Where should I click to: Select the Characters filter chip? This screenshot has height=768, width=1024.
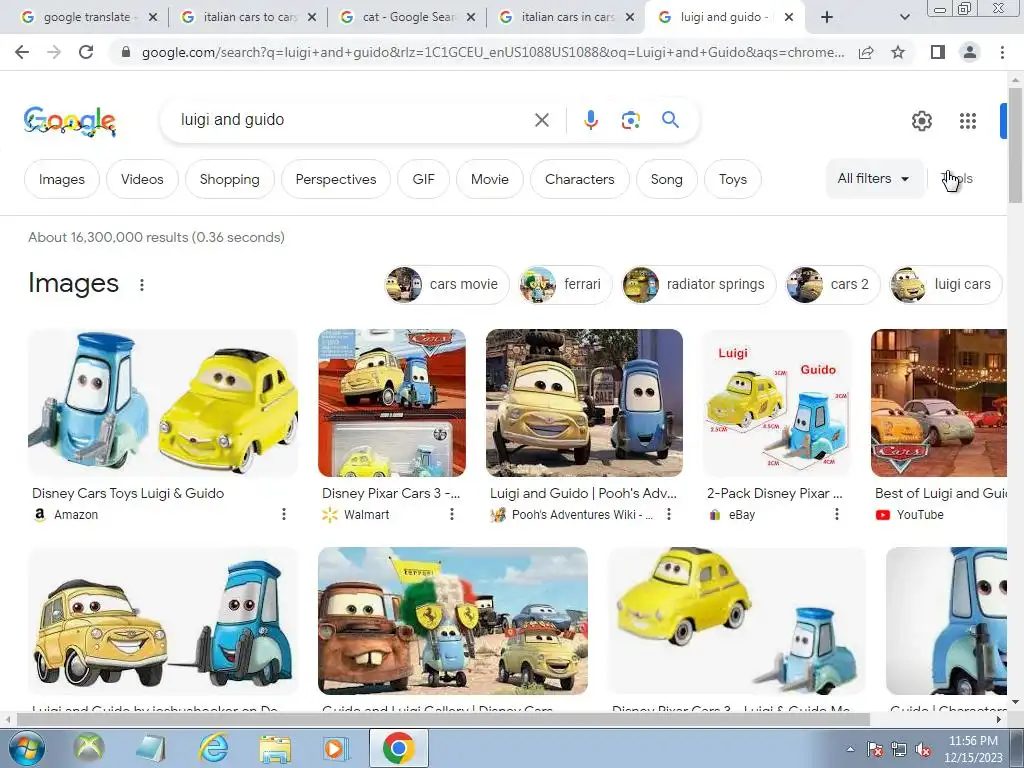[x=579, y=179]
